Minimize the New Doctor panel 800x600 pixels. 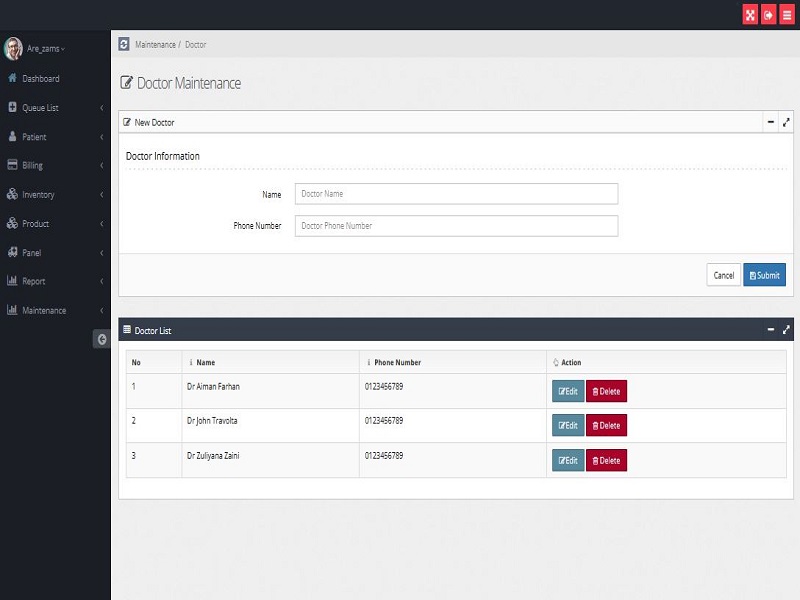point(770,122)
